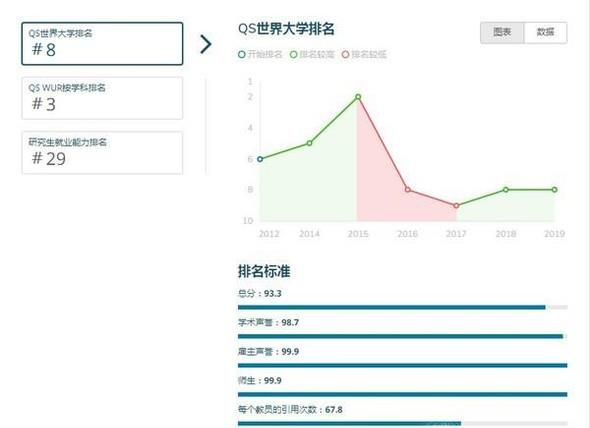Click the 2019 x-axis year label

tap(555, 234)
